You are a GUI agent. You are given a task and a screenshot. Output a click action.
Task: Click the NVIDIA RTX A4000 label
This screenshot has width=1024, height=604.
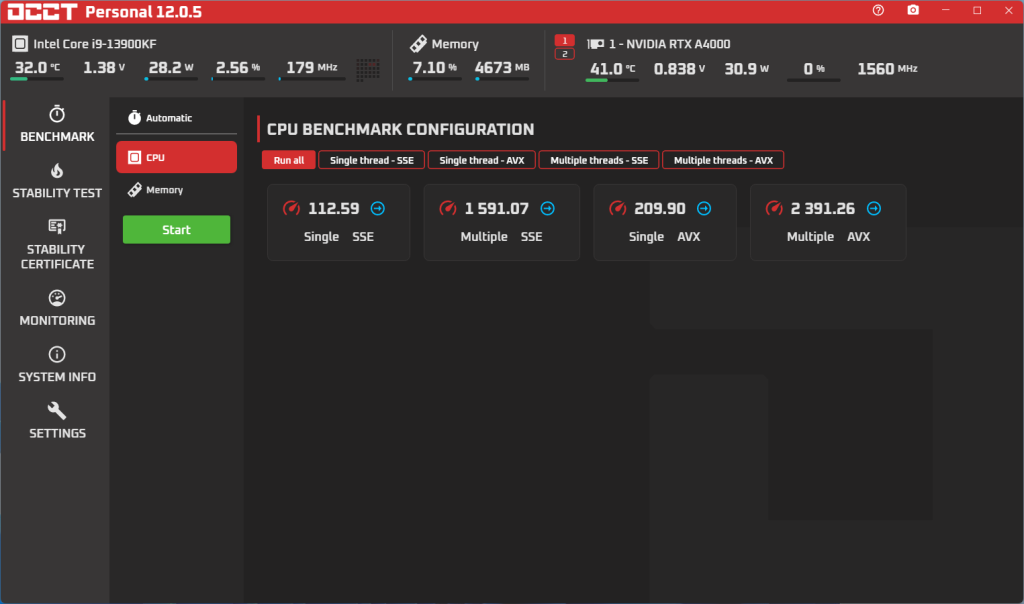pos(669,44)
